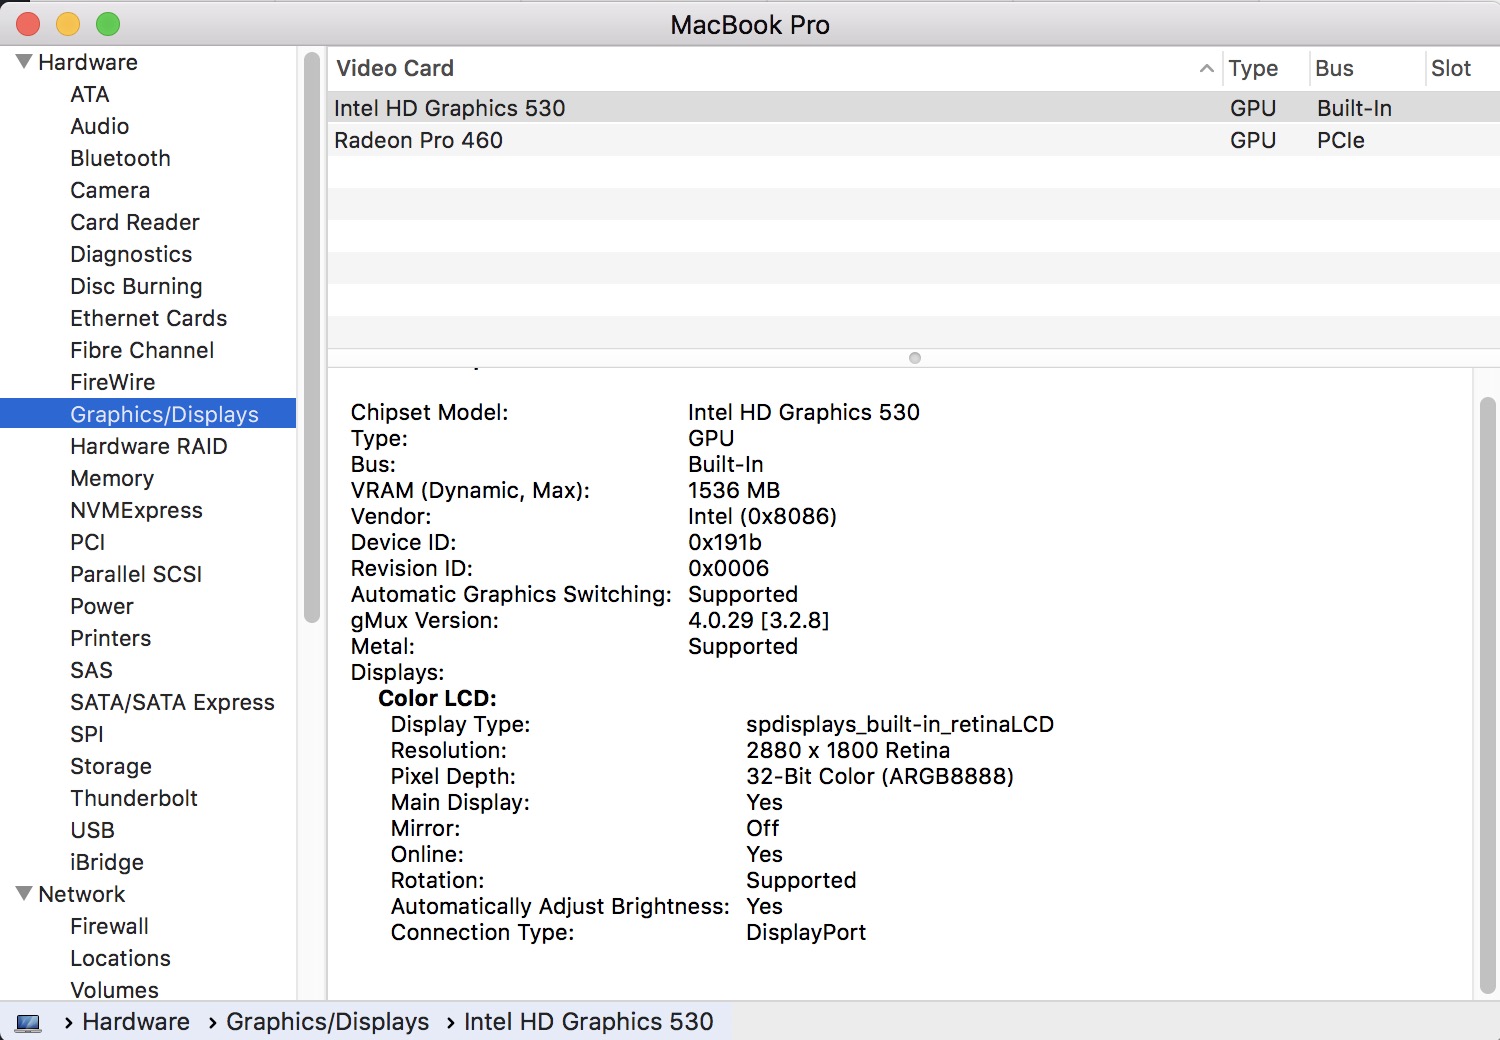Click the gMux Version value
Viewport: 1500px width, 1040px height.
[759, 620]
